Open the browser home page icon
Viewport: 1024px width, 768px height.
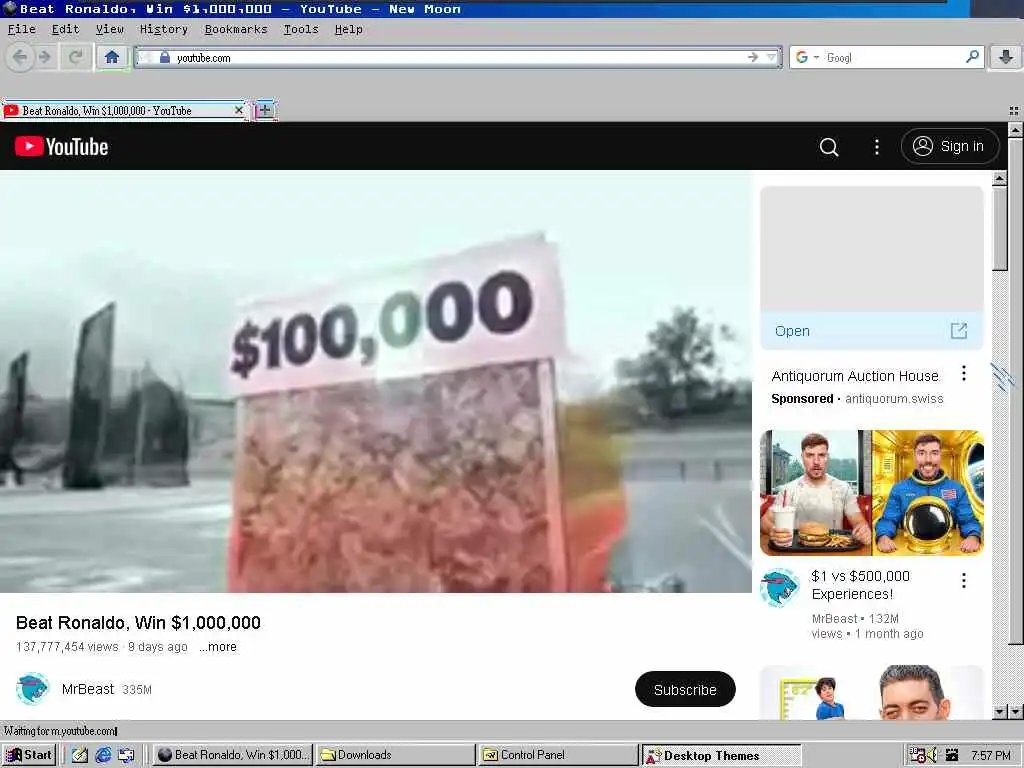point(112,57)
